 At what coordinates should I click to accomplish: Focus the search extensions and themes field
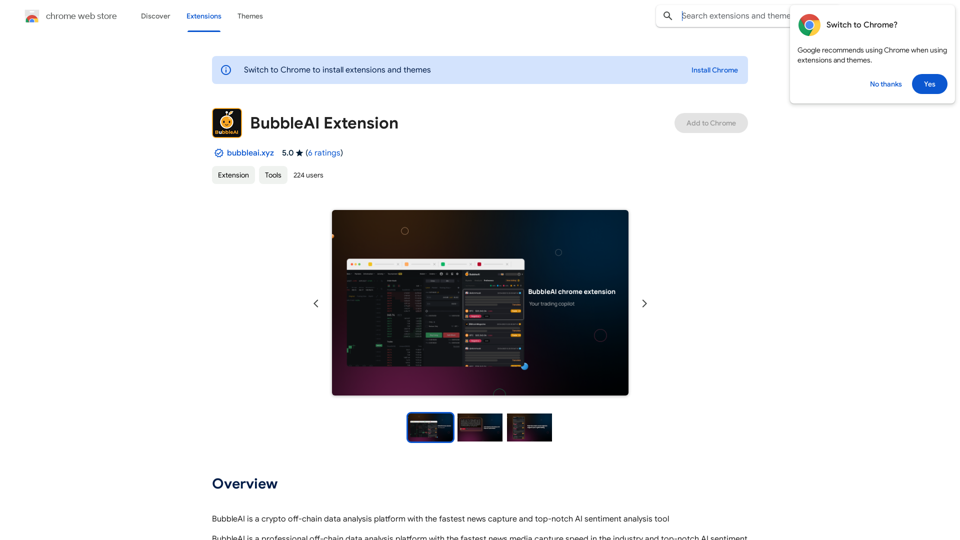point(735,16)
